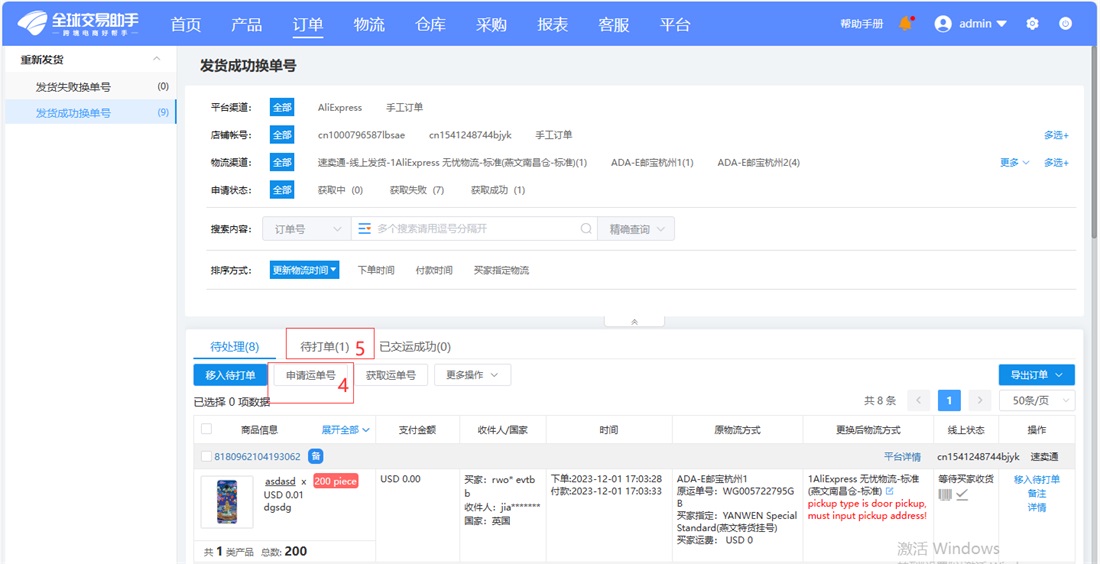The height and width of the screenshot is (564, 1100).
Task: Open 物流 in top navigation
Action: tap(369, 25)
